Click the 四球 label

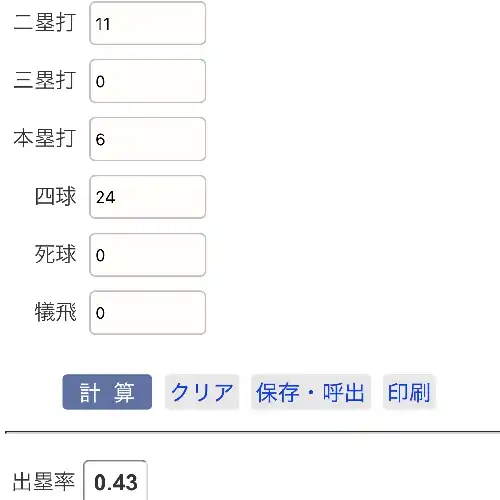pyautogui.click(x=55, y=196)
